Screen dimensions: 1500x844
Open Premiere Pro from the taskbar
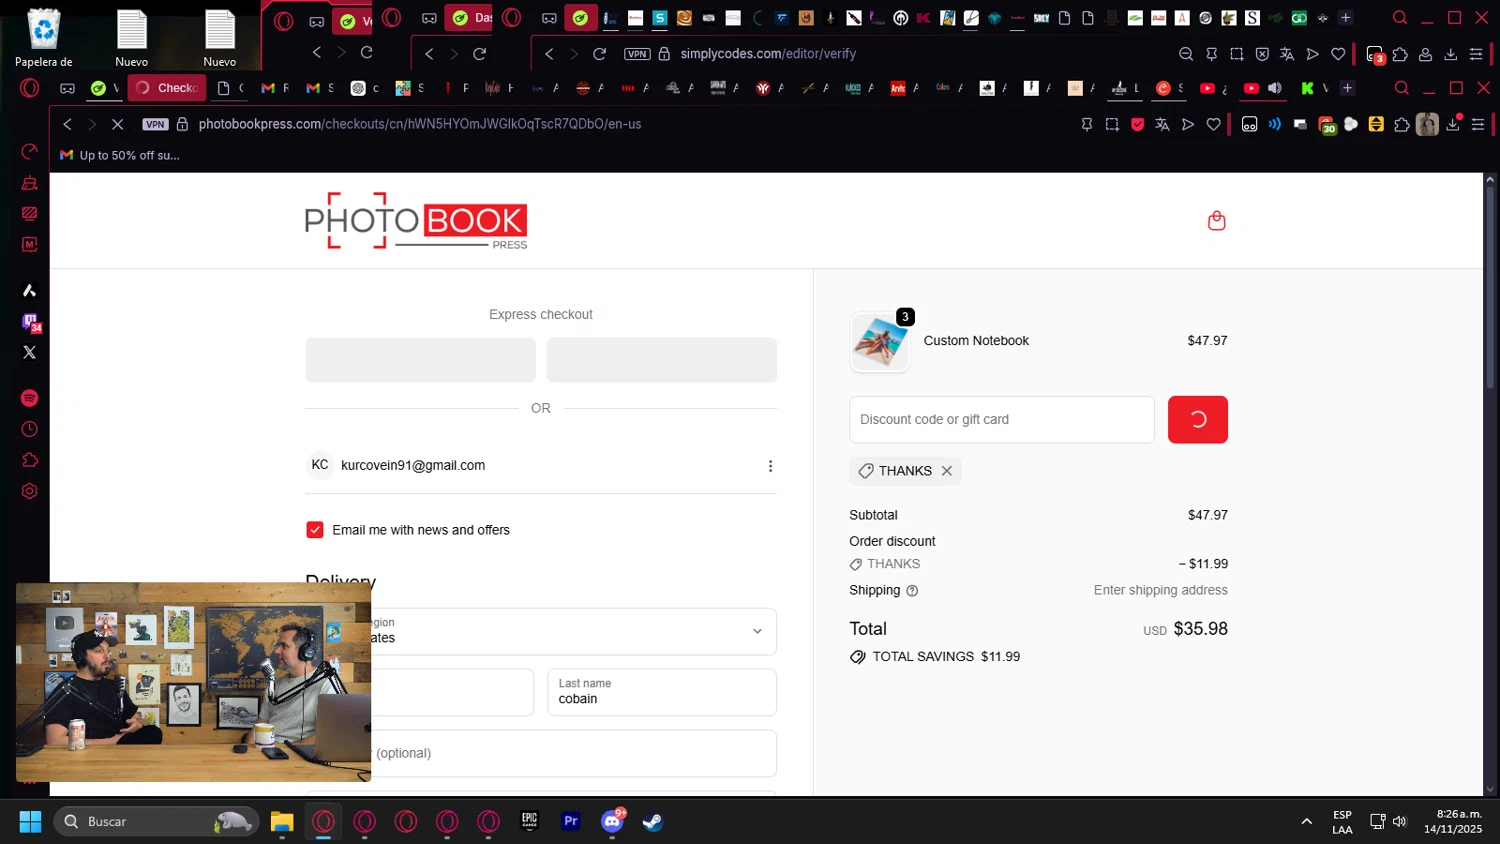[x=571, y=822]
